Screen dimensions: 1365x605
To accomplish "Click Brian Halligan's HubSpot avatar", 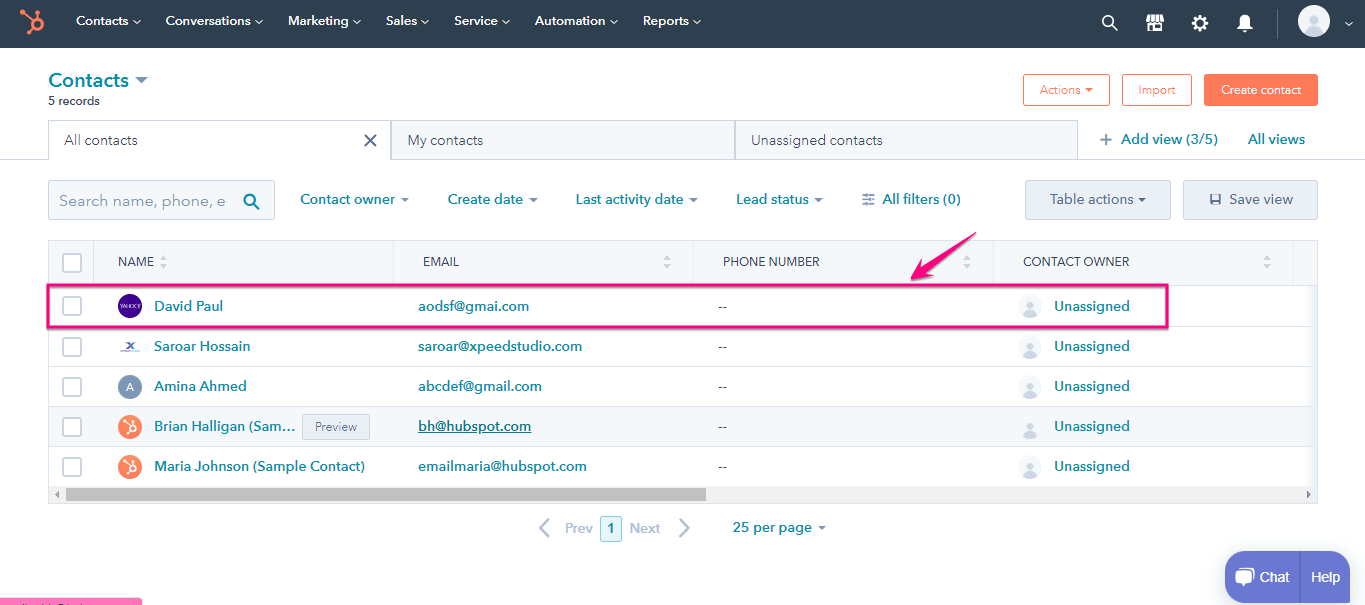I will pos(130,426).
